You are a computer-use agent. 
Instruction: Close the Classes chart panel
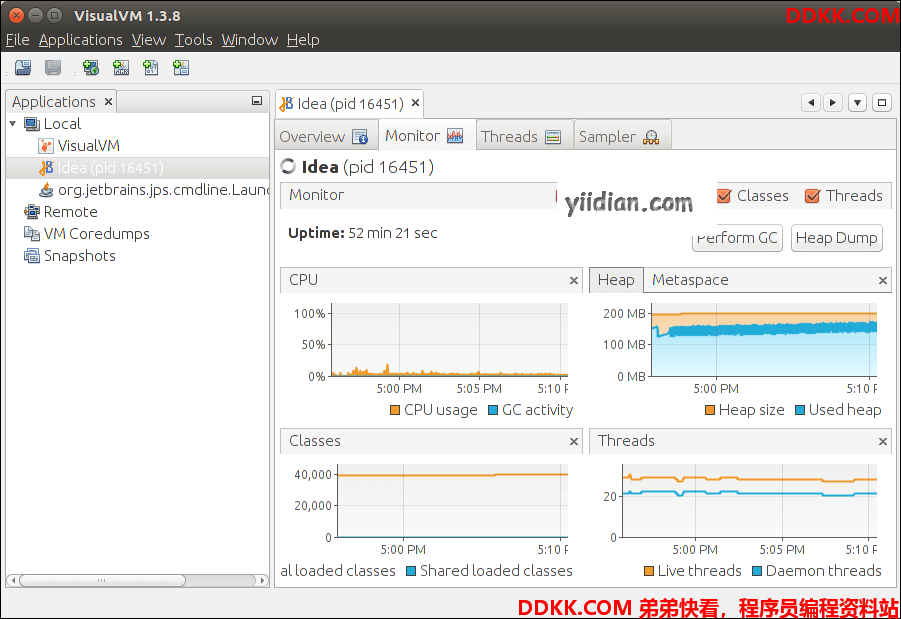click(x=573, y=441)
